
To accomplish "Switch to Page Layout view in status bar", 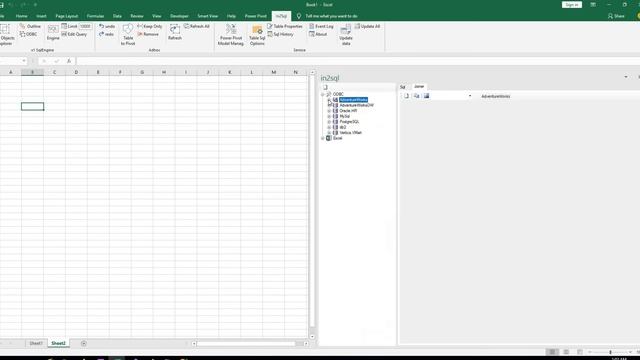I will (566, 352).
